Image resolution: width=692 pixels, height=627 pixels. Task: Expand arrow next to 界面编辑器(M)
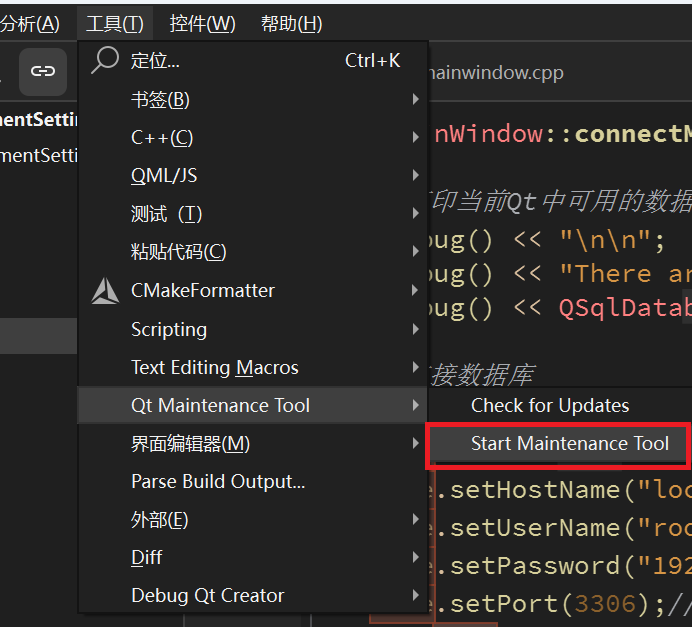pyautogui.click(x=415, y=443)
